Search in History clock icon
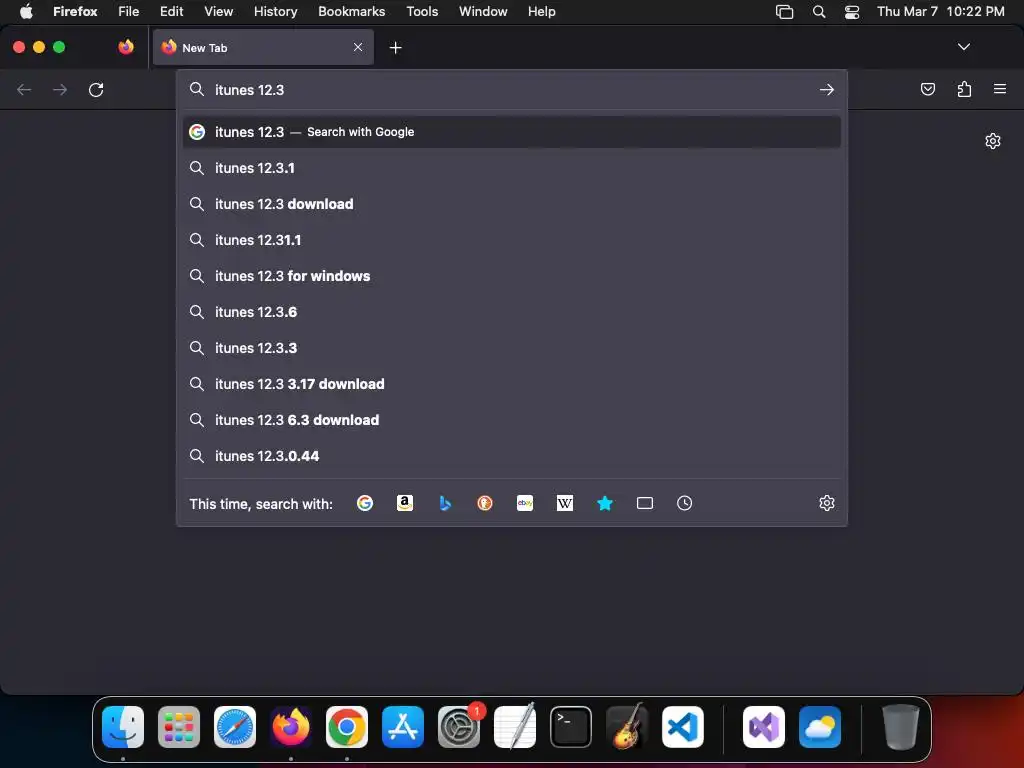1024x768 pixels. point(684,503)
